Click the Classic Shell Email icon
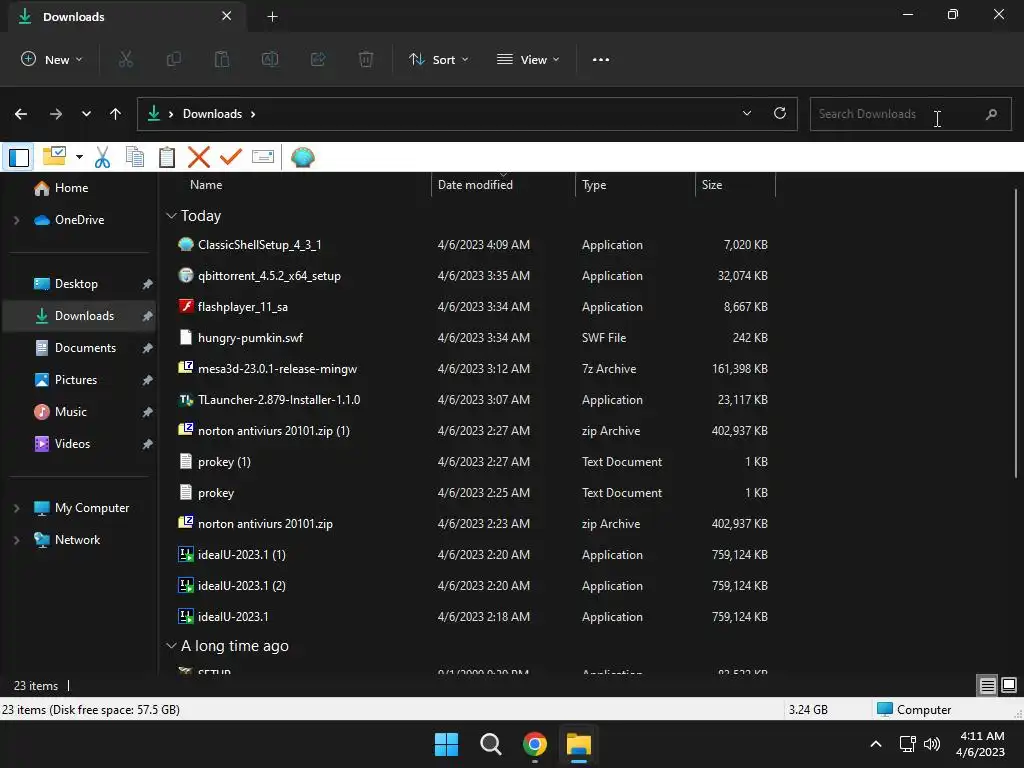The width and height of the screenshot is (1024, 768). 263,157
